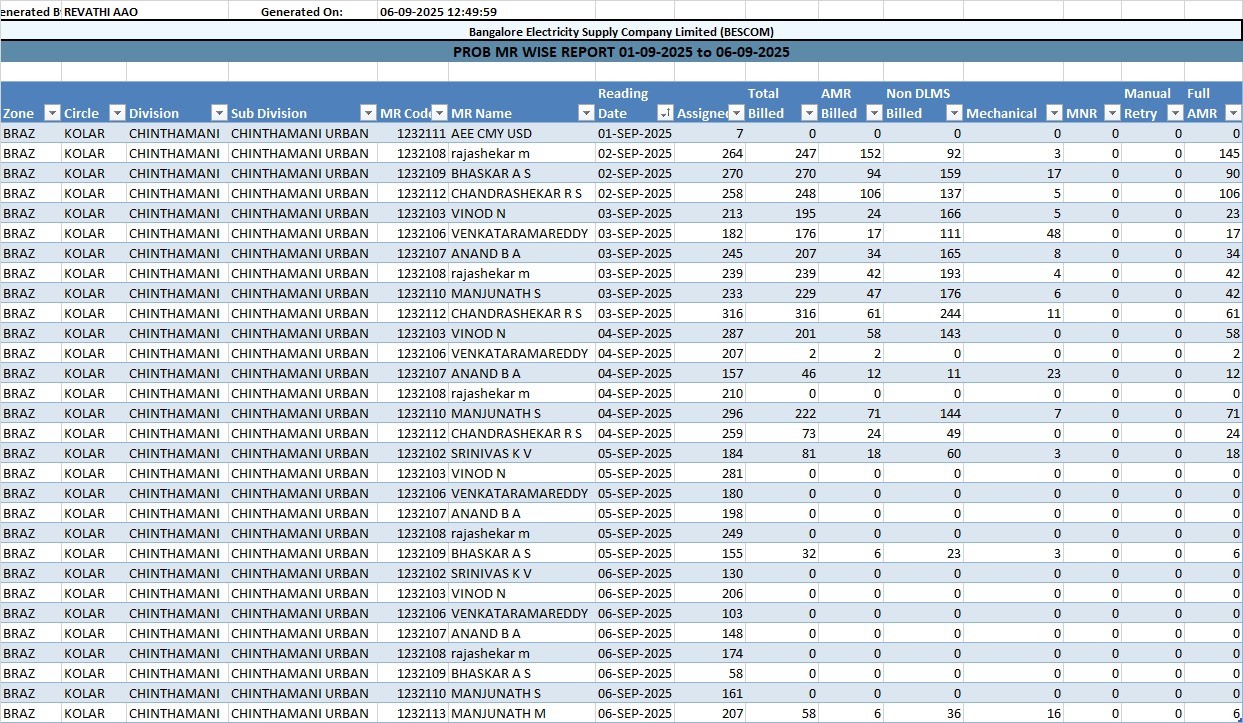Open the Non DLMS Billed filter dropdown
This screenshot has height=723, width=1243.
click(x=954, y=113)
